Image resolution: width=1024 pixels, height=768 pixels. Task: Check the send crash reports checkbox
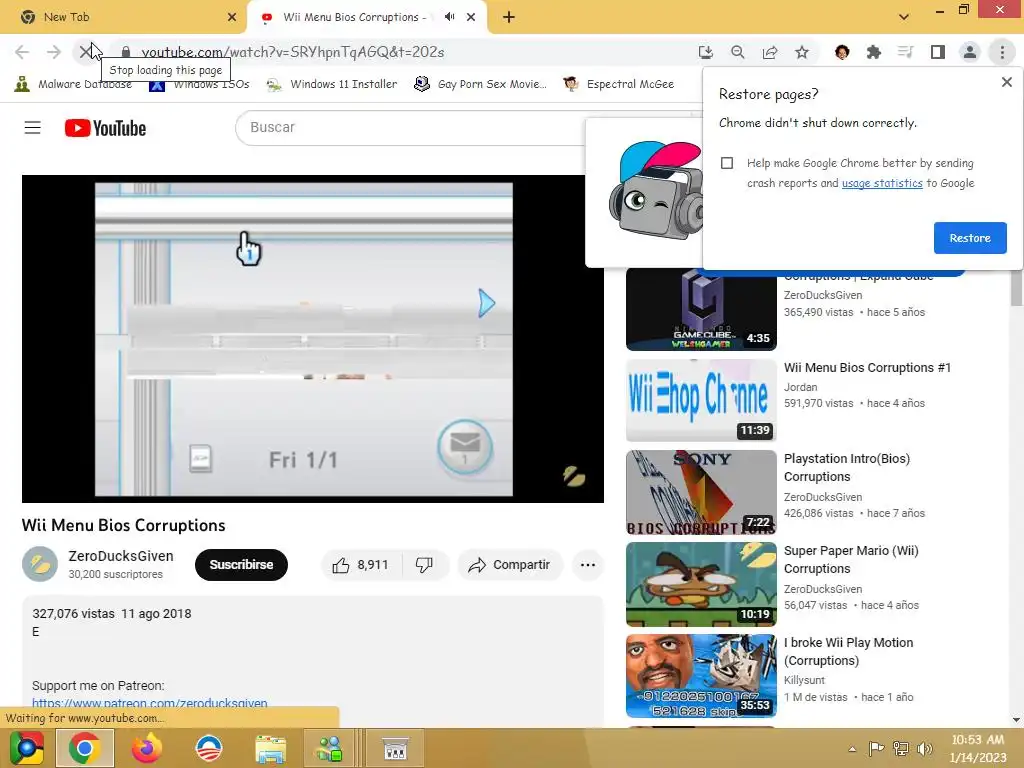727,163
